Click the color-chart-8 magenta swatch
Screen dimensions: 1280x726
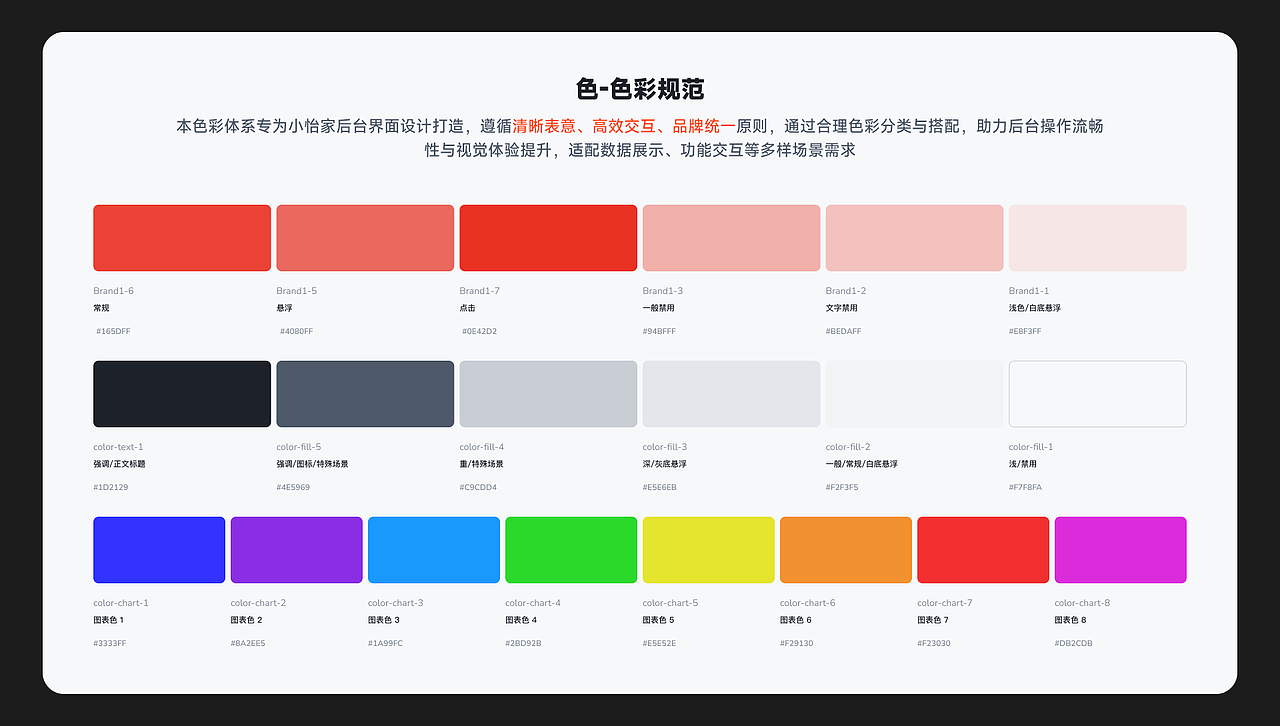pos(1120,549)
